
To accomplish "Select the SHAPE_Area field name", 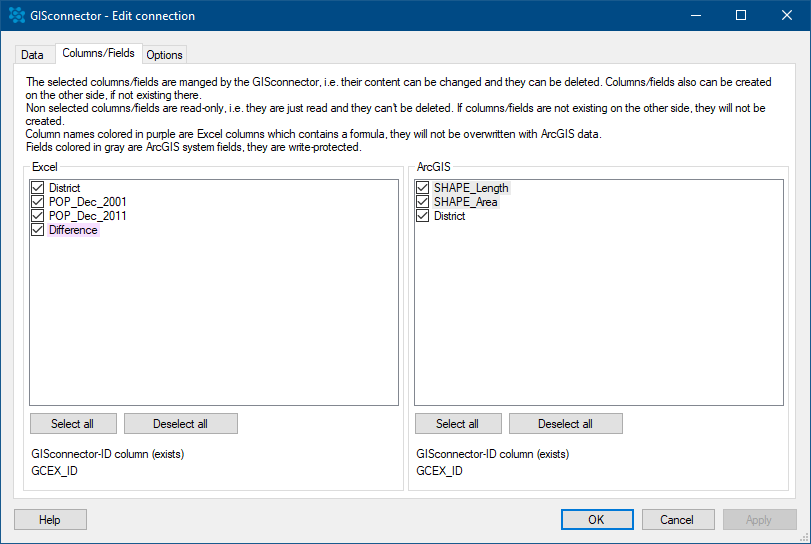I will tap(465, 202).
